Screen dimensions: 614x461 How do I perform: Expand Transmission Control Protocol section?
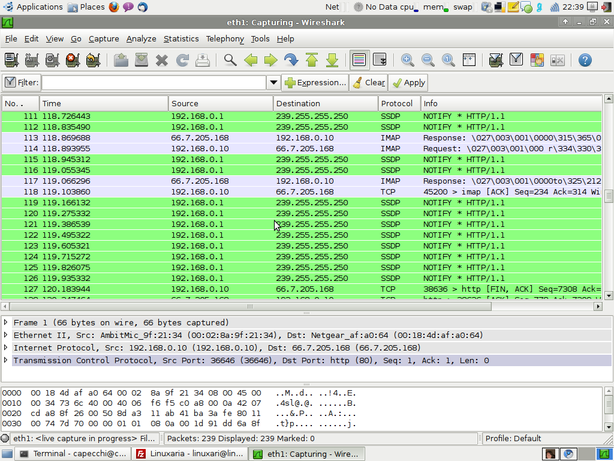coord(5,360)
